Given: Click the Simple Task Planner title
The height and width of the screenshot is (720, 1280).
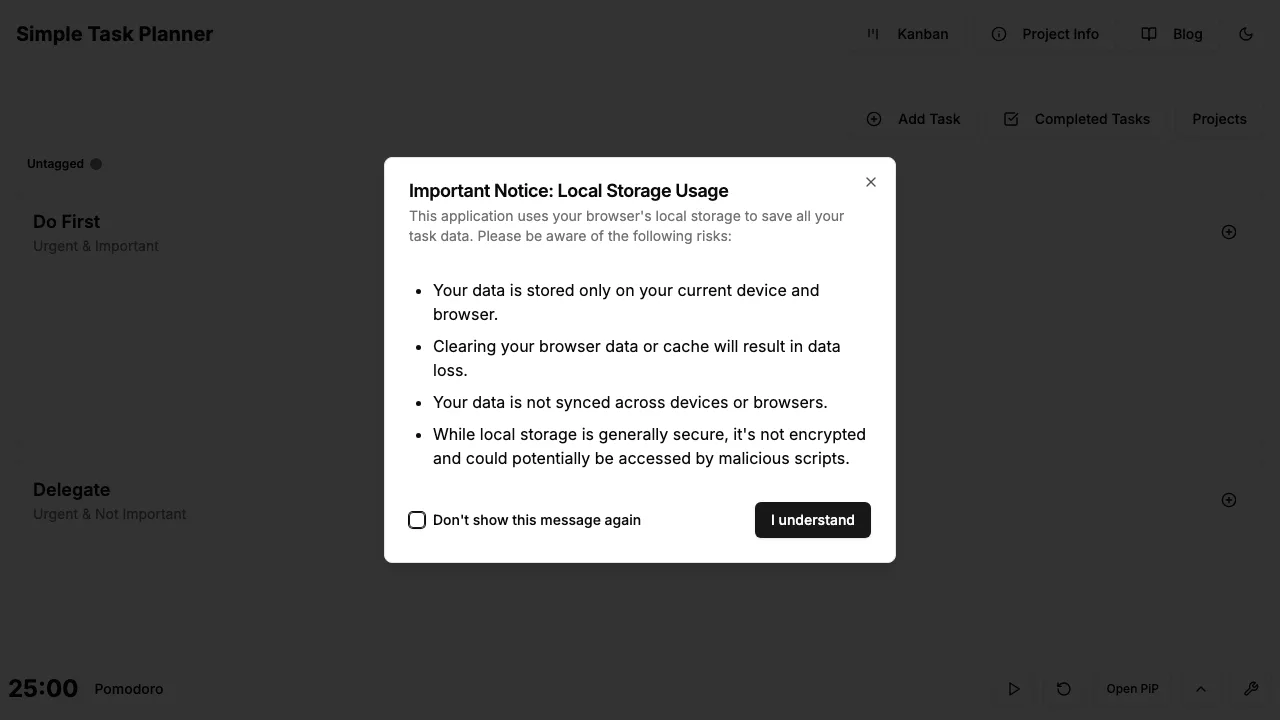Looking at the screenshot, I should point(115,34).
